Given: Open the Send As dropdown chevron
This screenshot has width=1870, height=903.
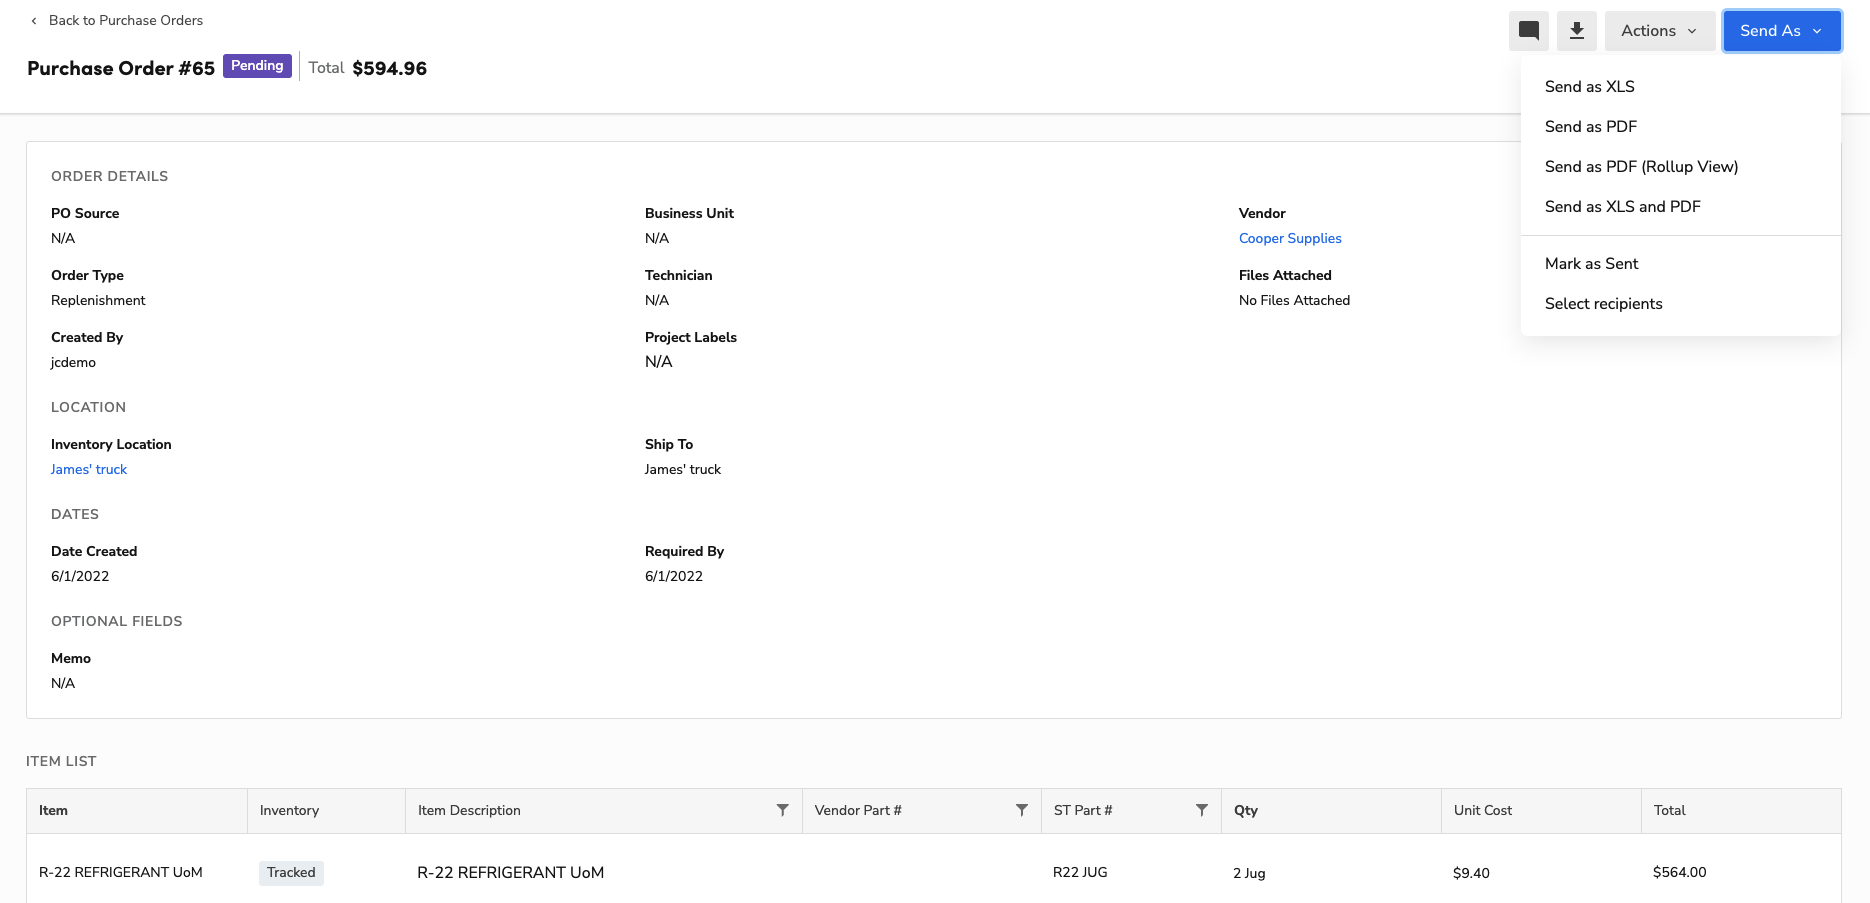Looking at the screenshot, I should pyautogui.click(x=1819, y=30).
